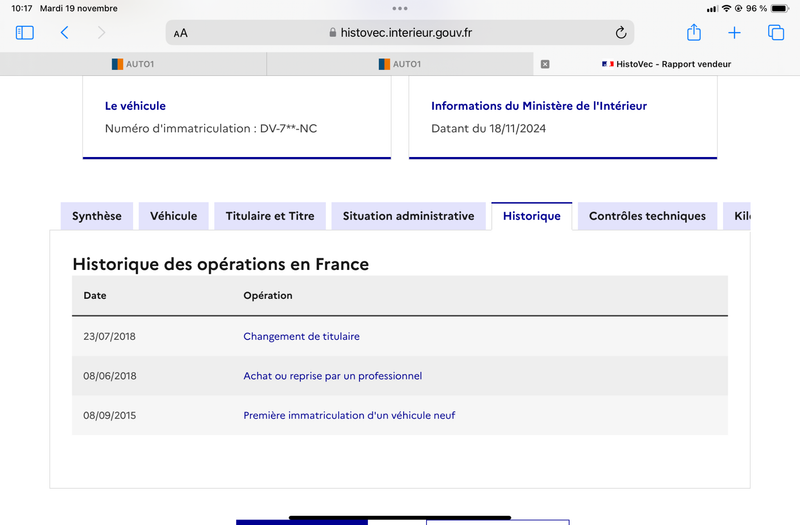The image size is (800, 525).
Task: Show the tab overview
Action: point(776,33)
